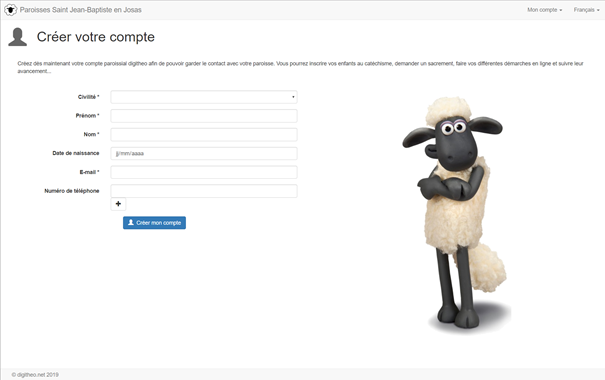Click the Prénom label
605x380 pixels.
click(x=87, y=116)
